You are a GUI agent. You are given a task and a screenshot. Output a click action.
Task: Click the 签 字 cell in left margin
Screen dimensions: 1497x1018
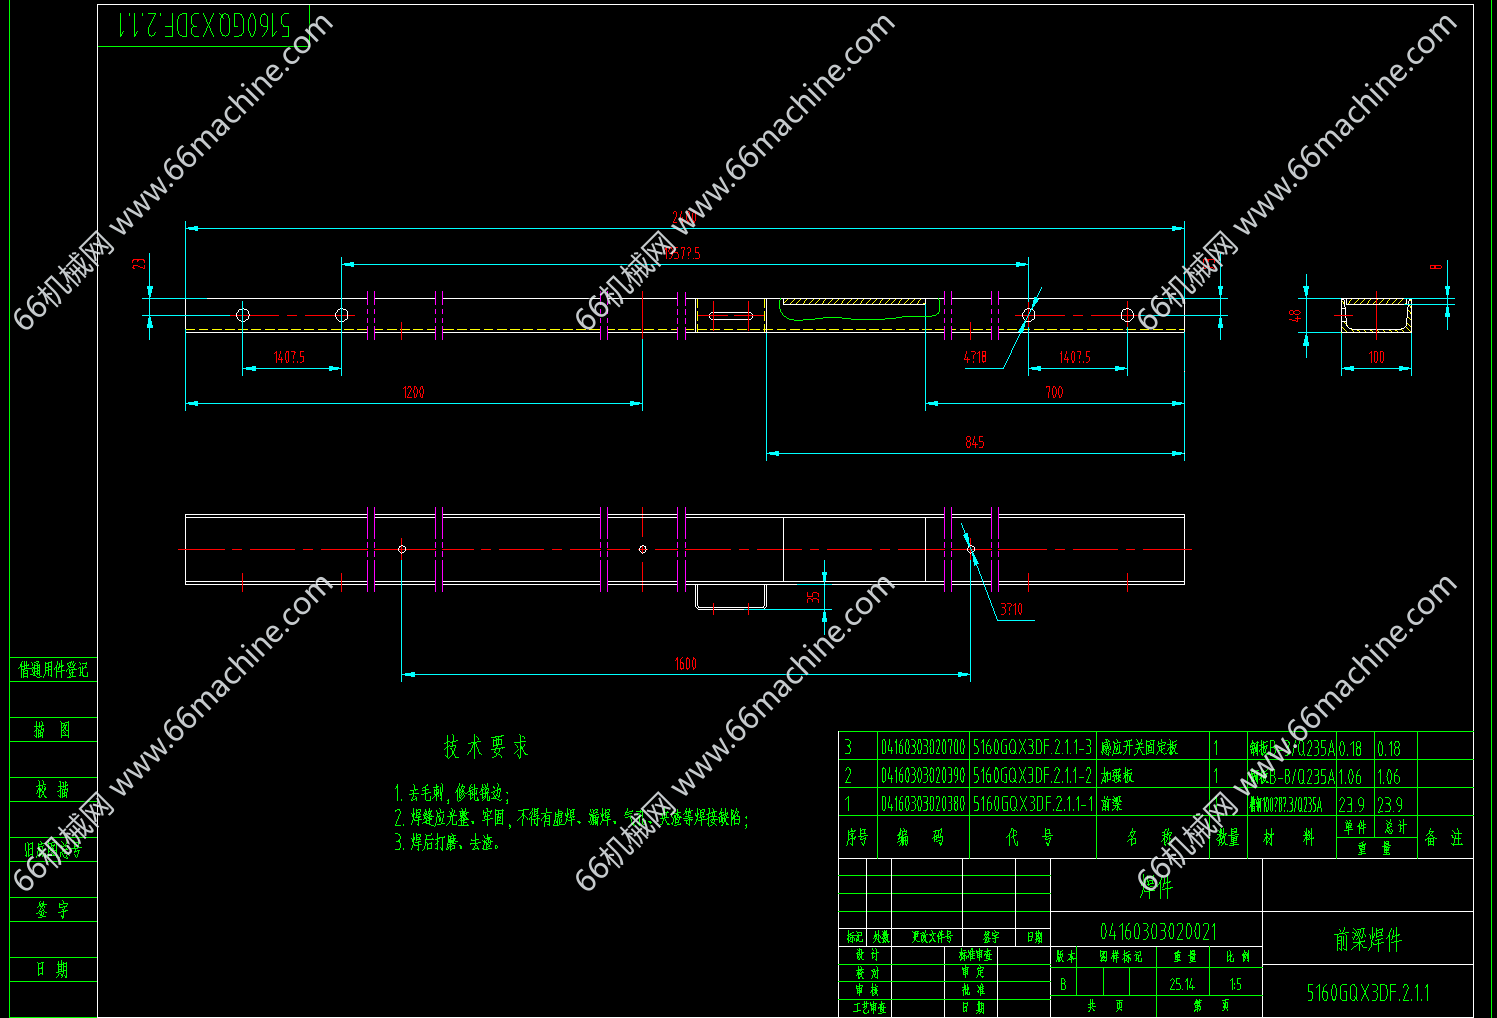pos(52,910)
